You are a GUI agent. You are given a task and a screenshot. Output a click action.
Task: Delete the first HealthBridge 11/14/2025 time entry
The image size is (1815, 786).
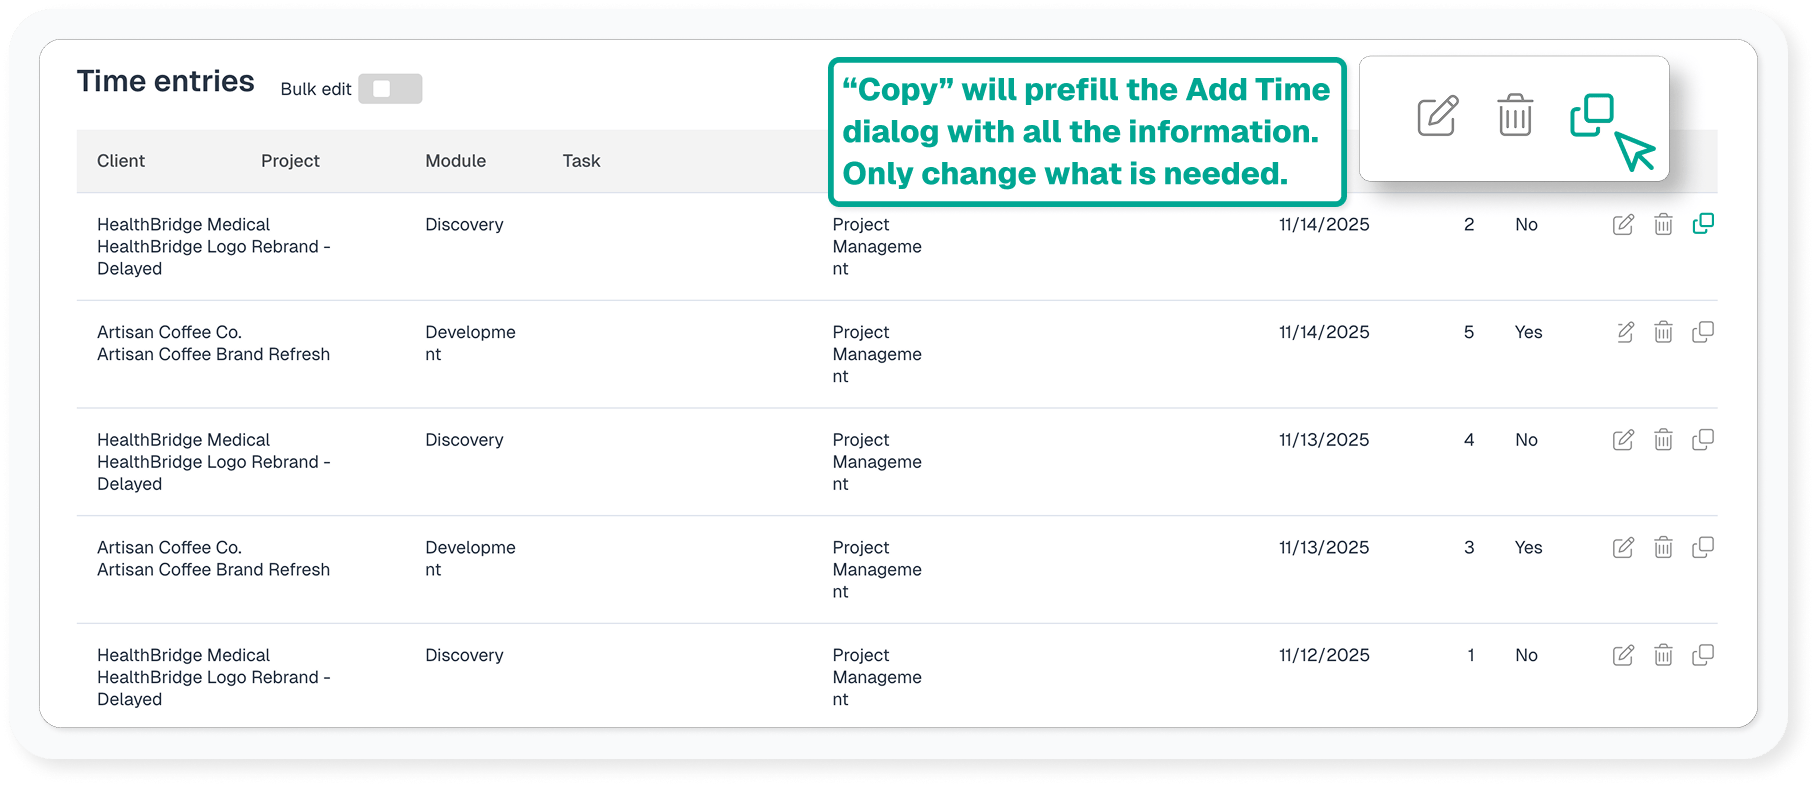[1663, 225]
